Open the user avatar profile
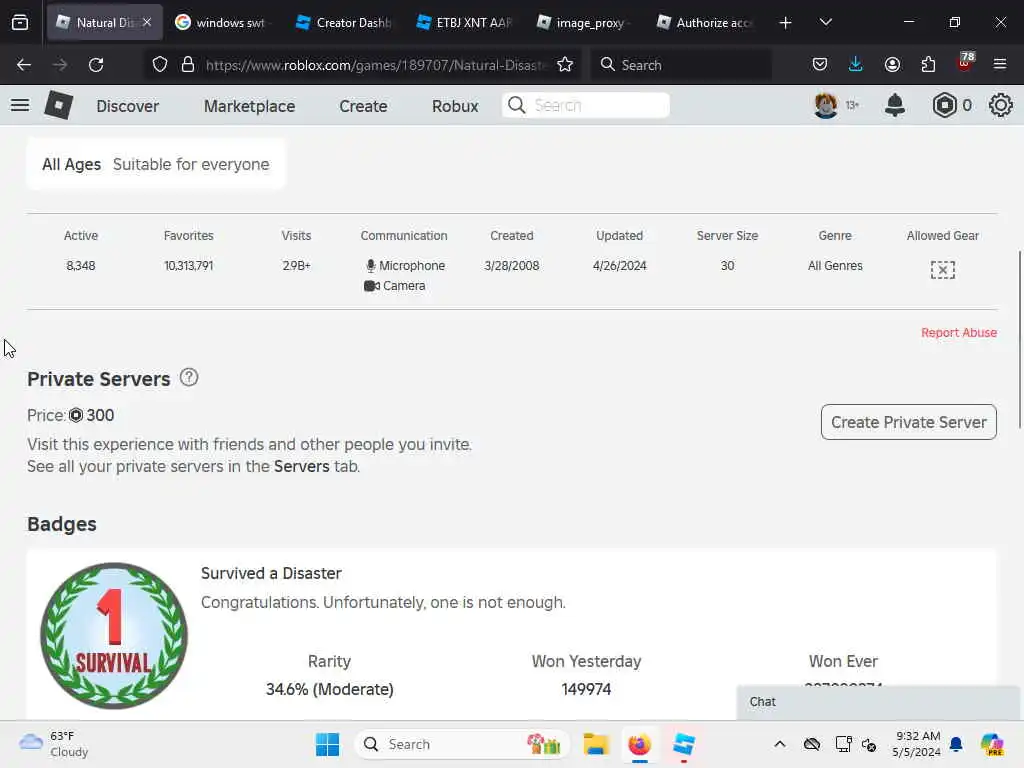 tap(825, 105)
